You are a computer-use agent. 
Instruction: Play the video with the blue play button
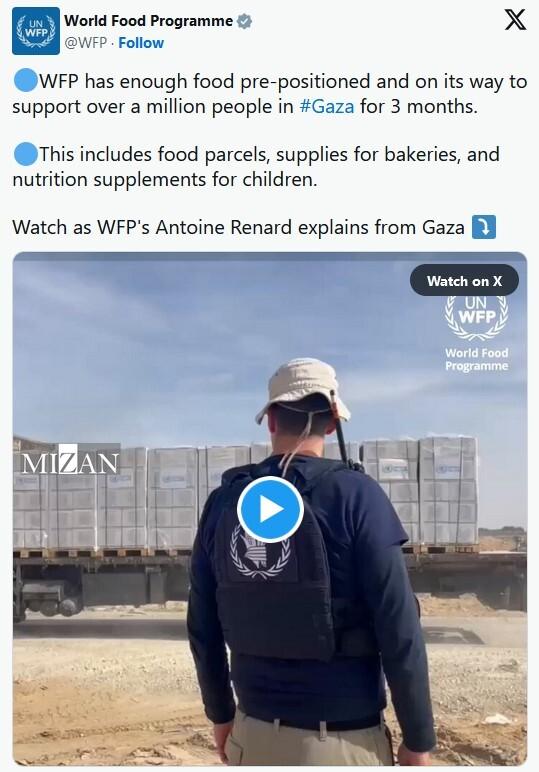(x=270, y=510)
